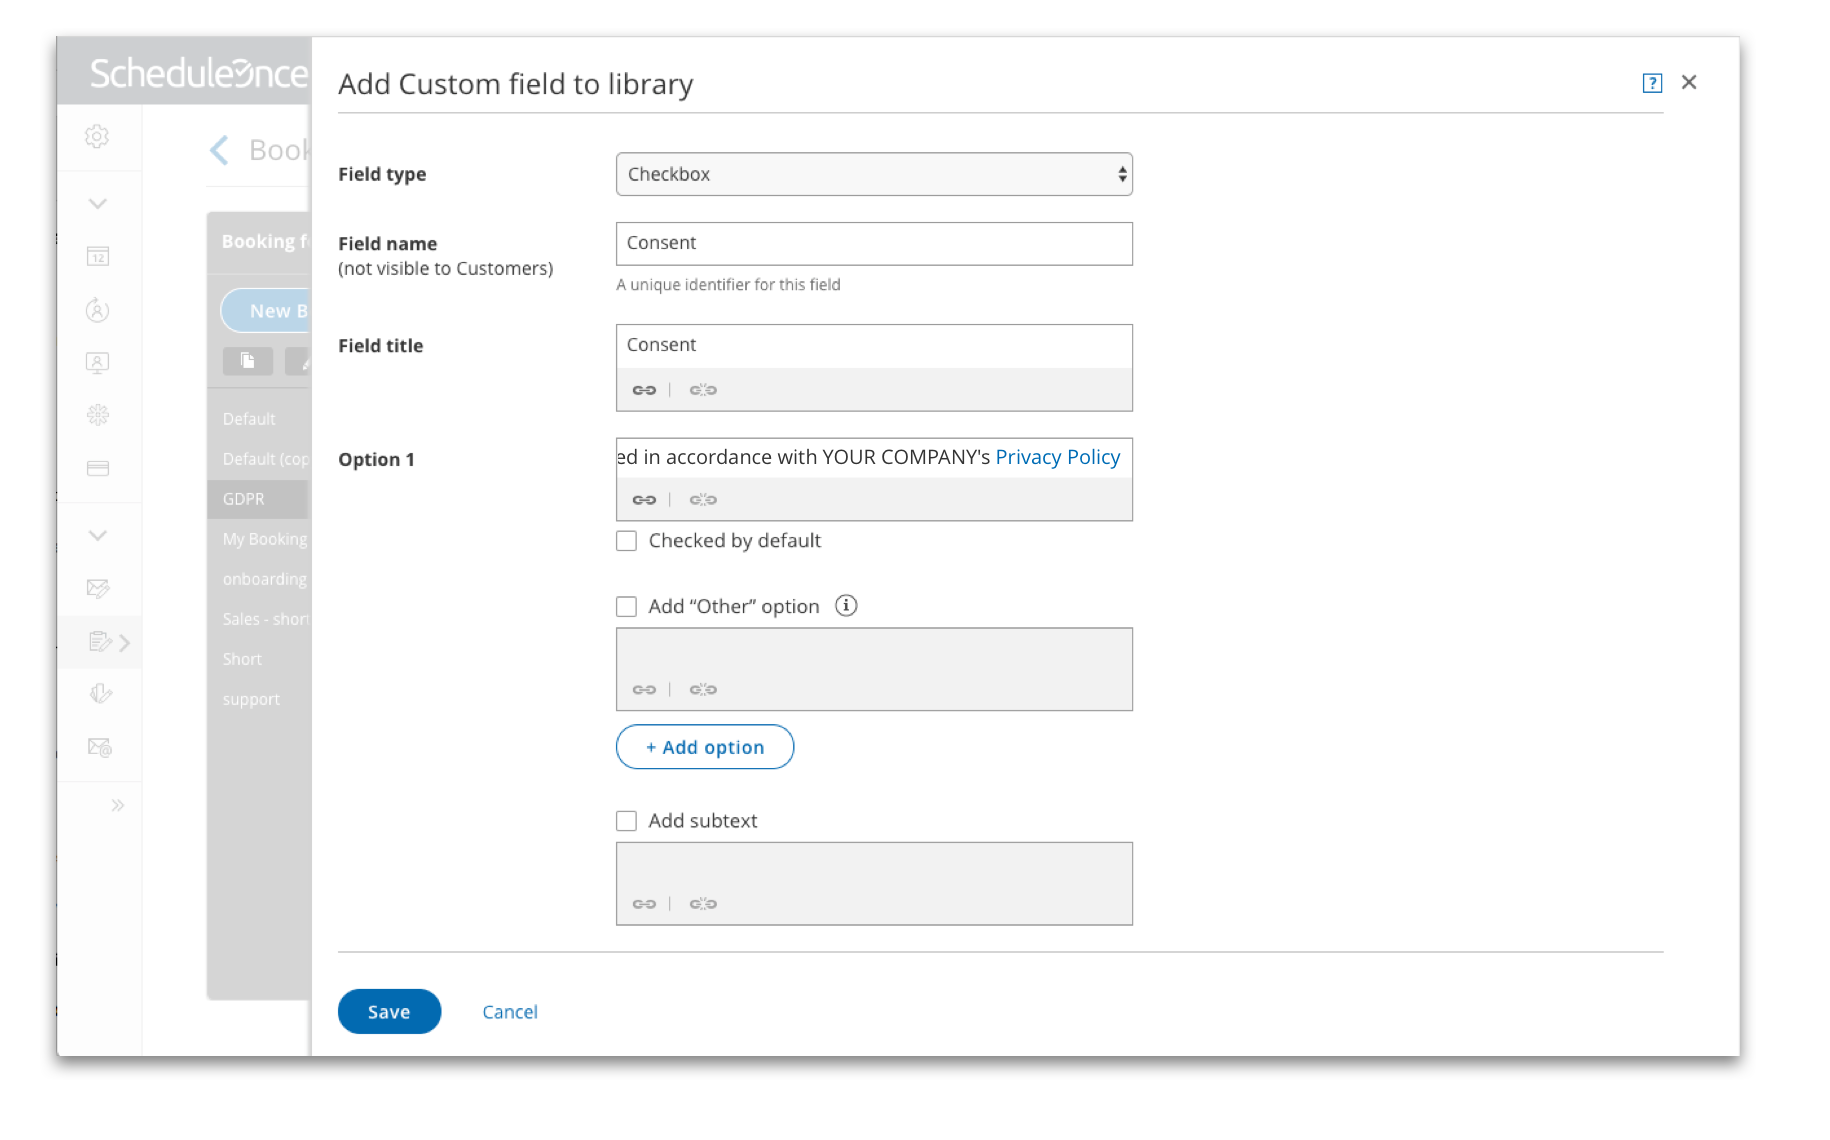Viewport: 1830px width, 1140px height.
Task: Enable the Checked by default checkbox
Action: point(627,541)
